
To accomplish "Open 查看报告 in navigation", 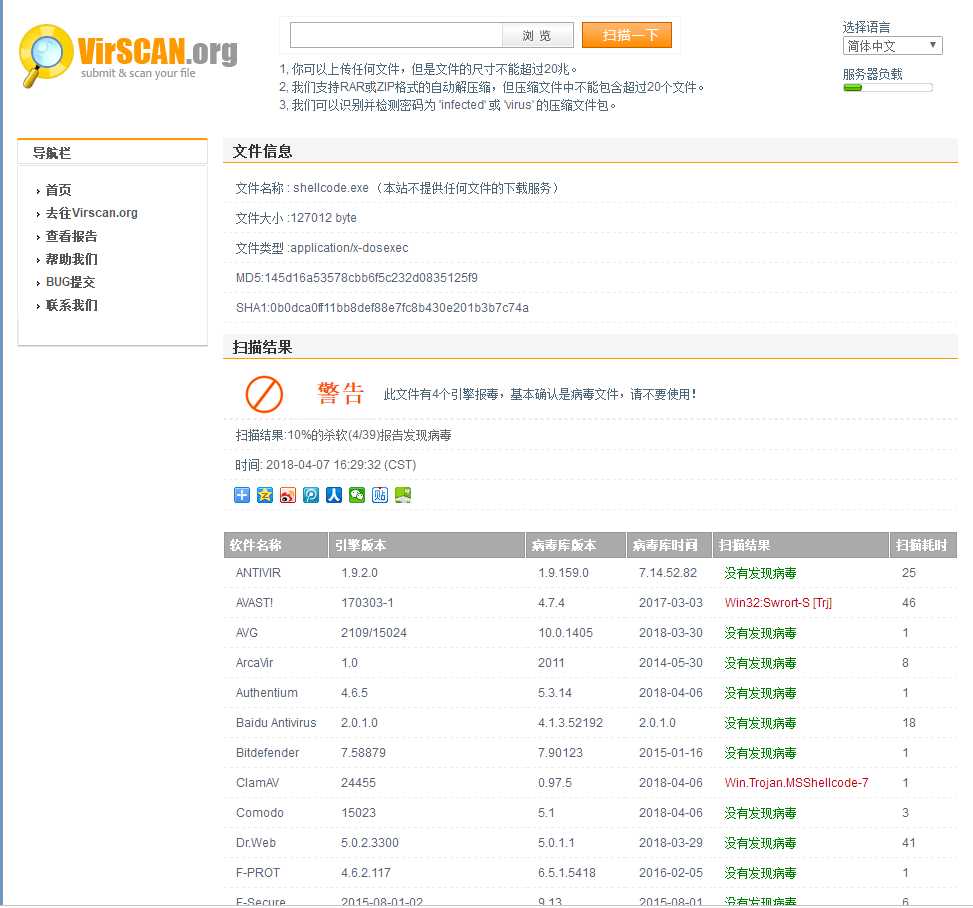I will pyautogui.click(x=71, y=236).
